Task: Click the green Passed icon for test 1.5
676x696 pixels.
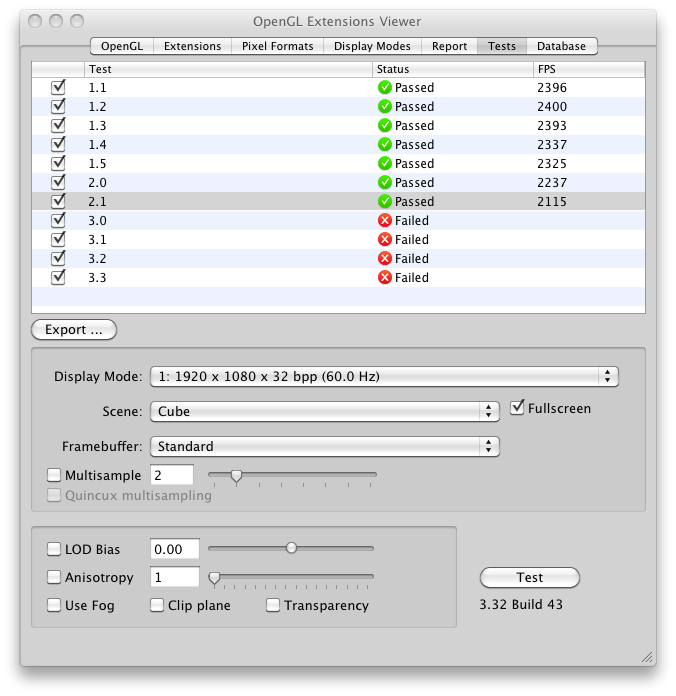Action: [384, 163]
